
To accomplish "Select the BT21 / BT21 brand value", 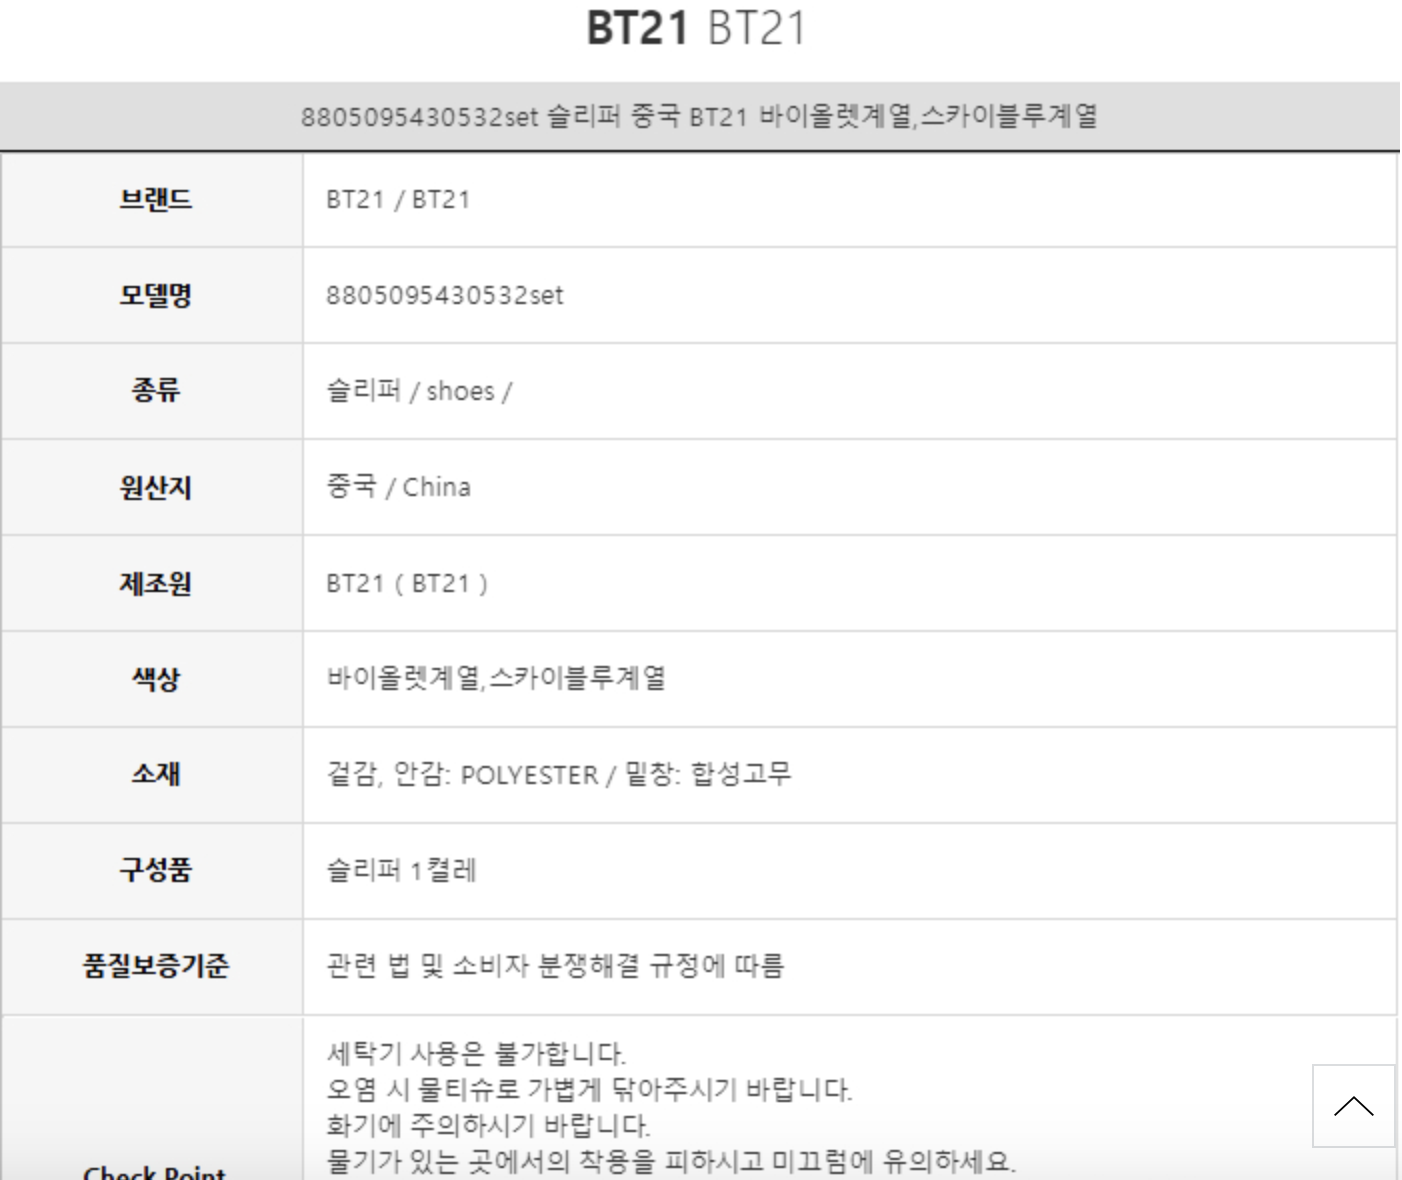I will click(398, 199).
